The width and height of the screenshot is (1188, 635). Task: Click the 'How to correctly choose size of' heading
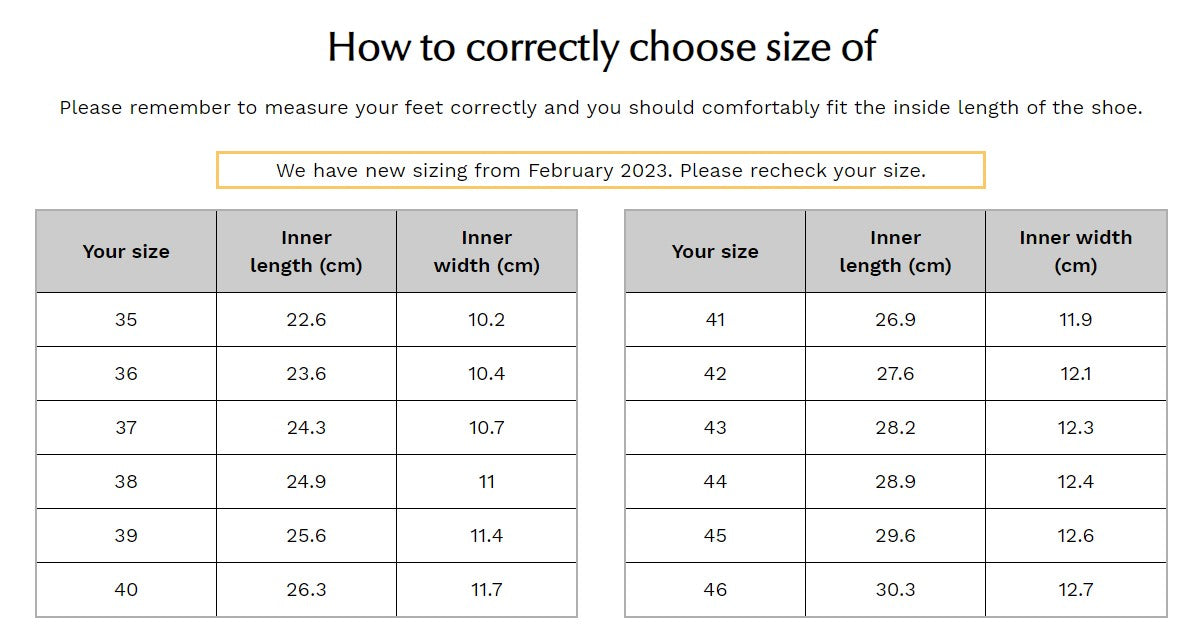coord(601,47)
